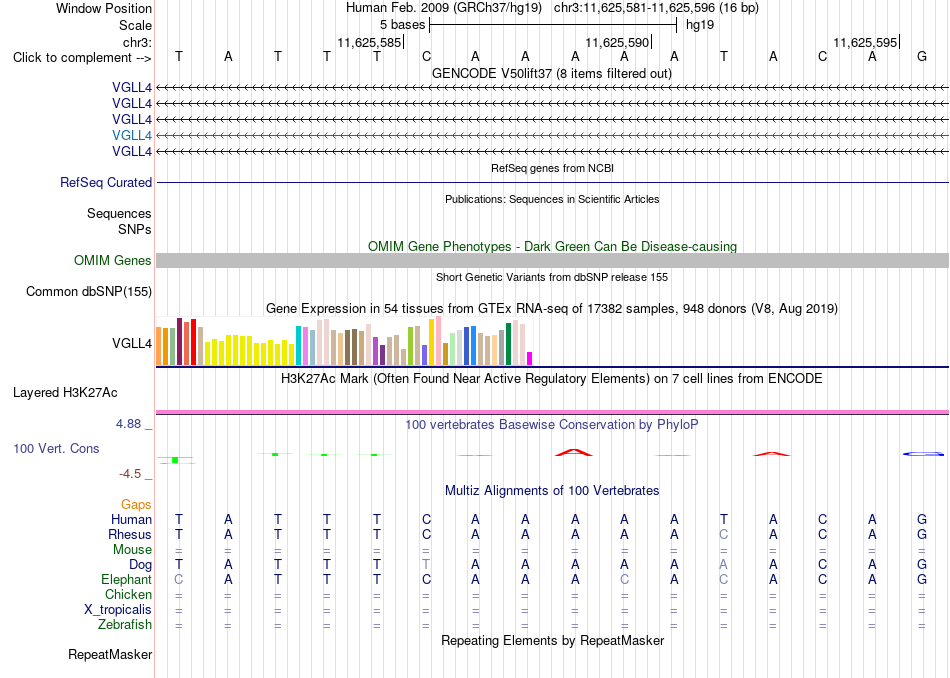950x678 pixels.
Task: Click the -4.5 PhyloP lower limit value
Action: pyautogui.click(x=130, y=474)
